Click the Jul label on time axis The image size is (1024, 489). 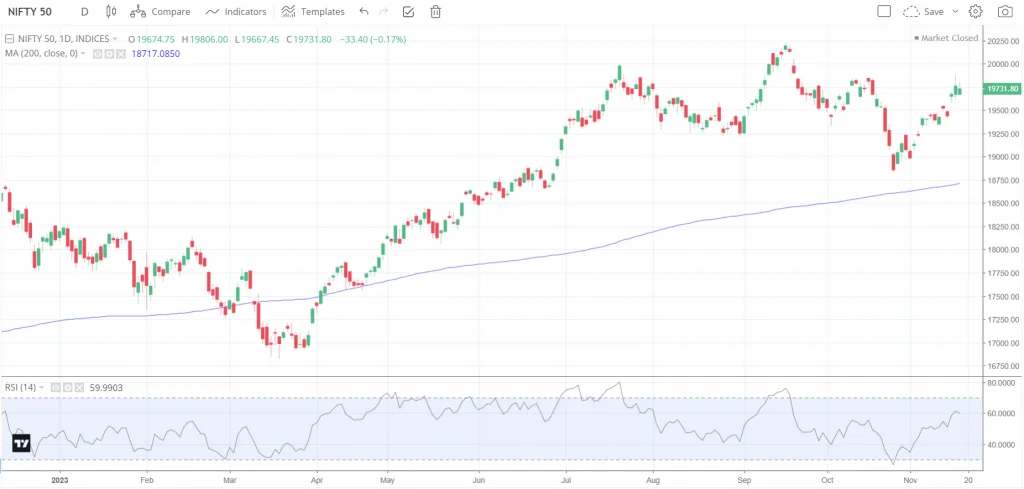click(x=566, y=479)
